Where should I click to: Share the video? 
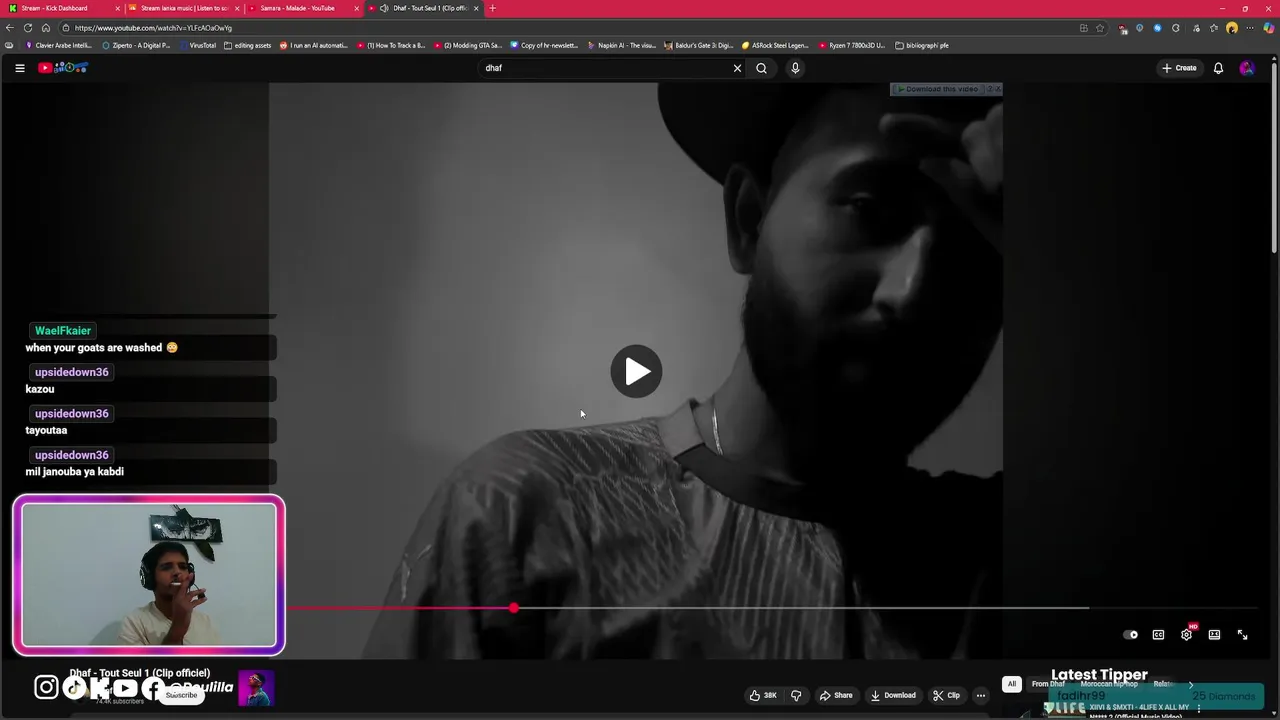point(836,695)
